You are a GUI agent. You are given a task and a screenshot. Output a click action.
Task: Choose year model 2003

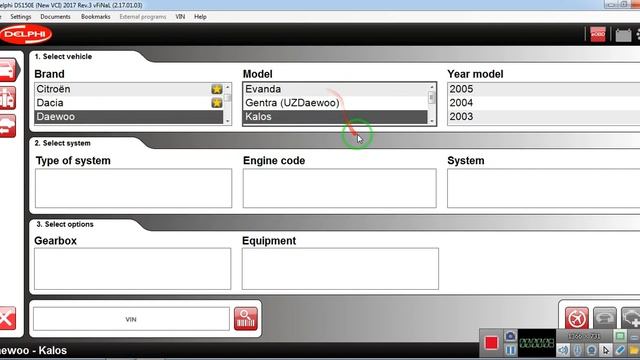(544, 117)
